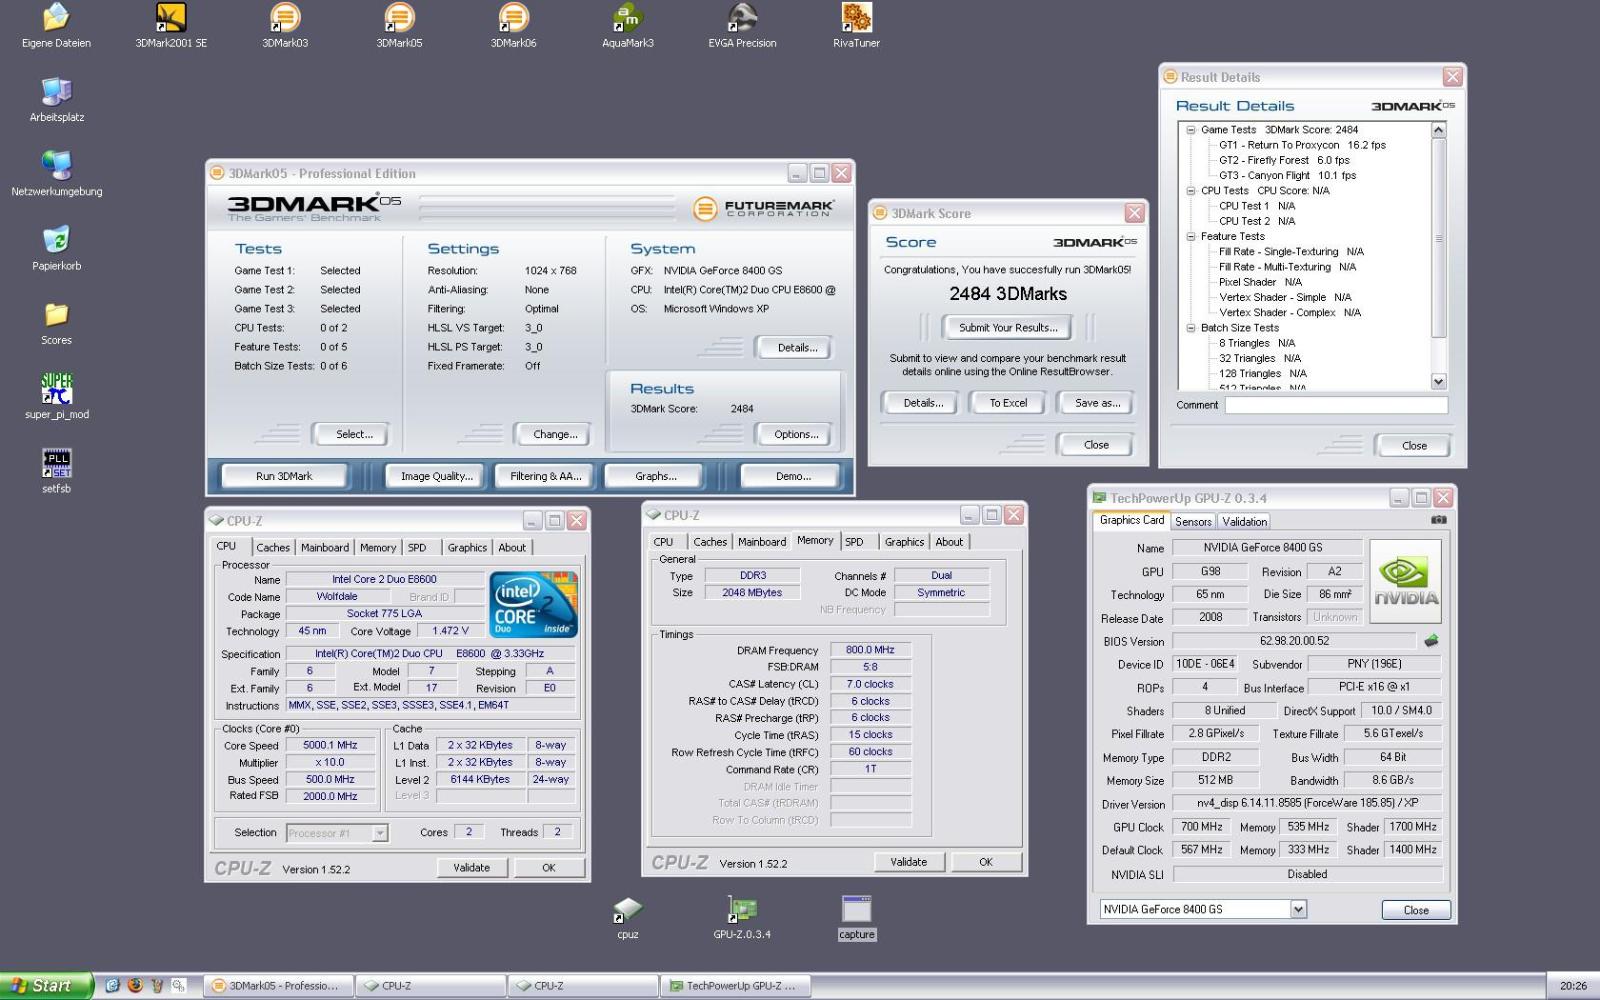
Task: Collapse the Game Tests tree node
Action: (1190, 130)
